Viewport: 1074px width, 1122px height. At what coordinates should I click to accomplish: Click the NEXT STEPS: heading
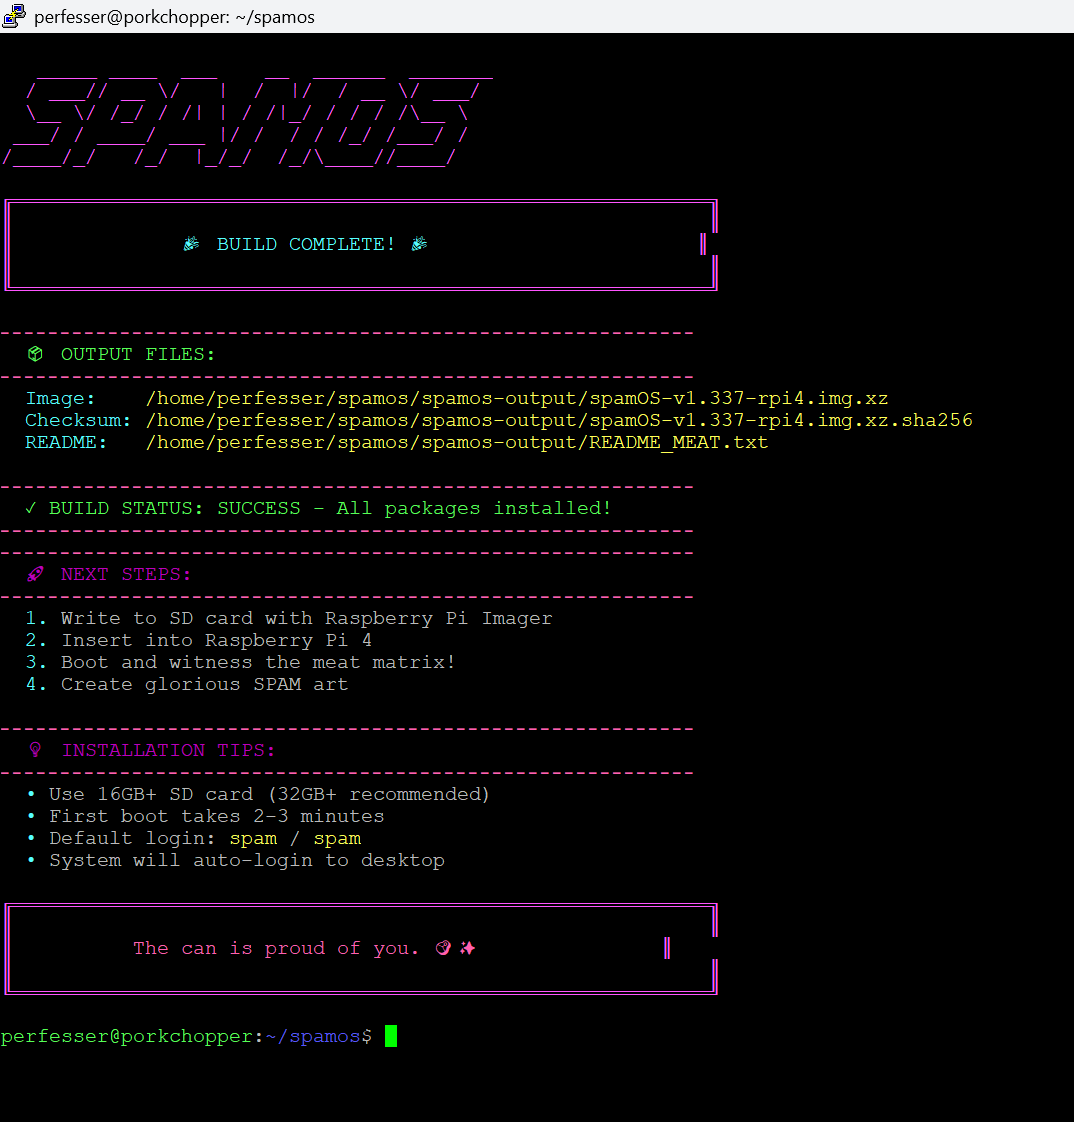(126, 575)
